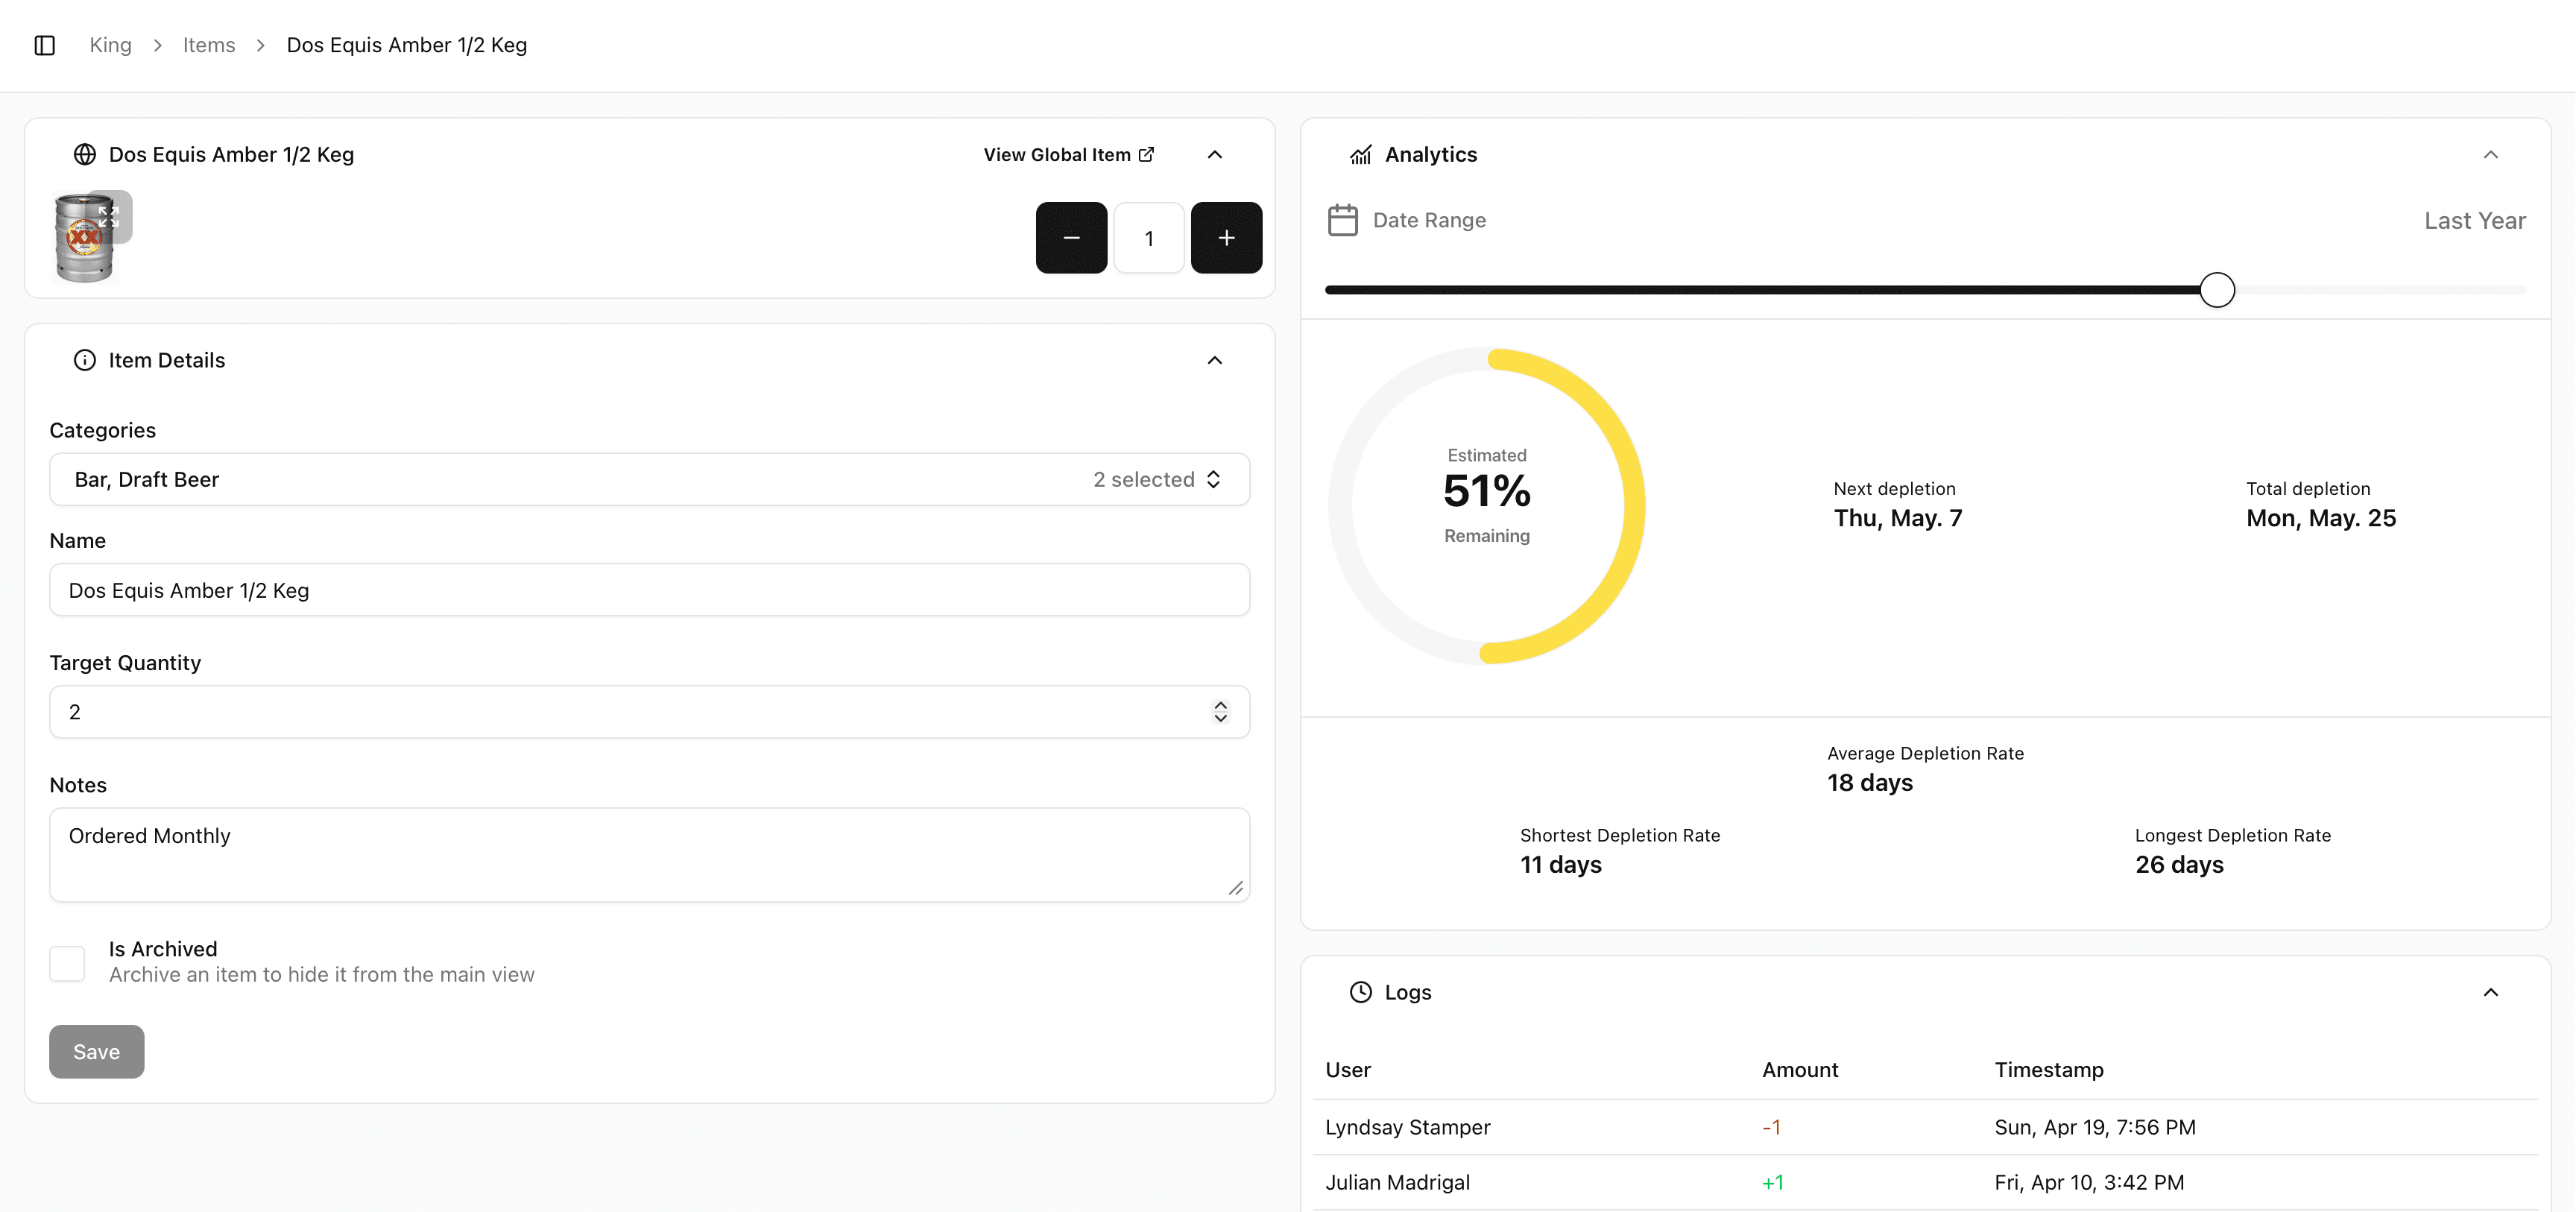
Task: Click timestamp Sun, Apr 19, 7:56 PM
Action: click(2095, 1127)
